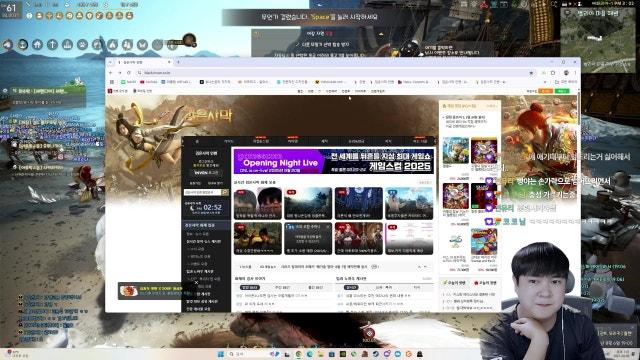
Task: Open the browser tab list dropdown arrow
Action: pyautogui.click(x=110, y=62)
